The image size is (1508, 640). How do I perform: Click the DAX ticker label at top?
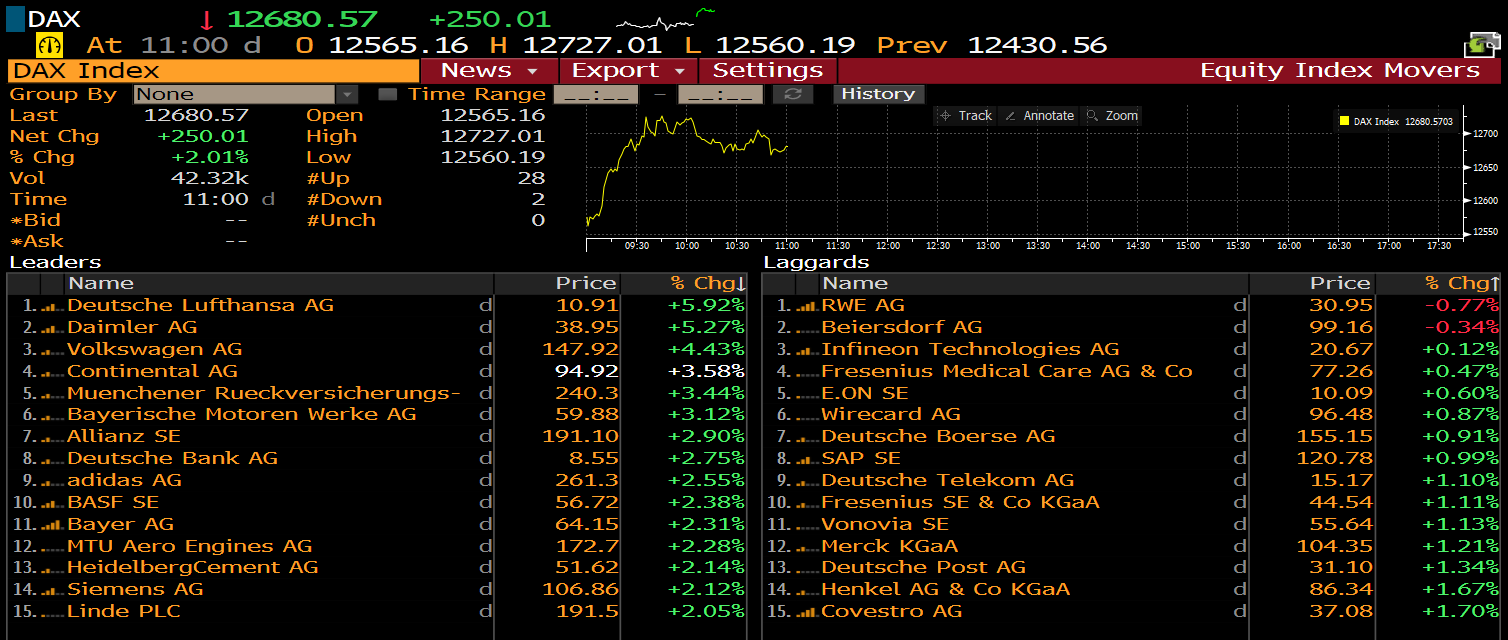(x=54, y=20)
